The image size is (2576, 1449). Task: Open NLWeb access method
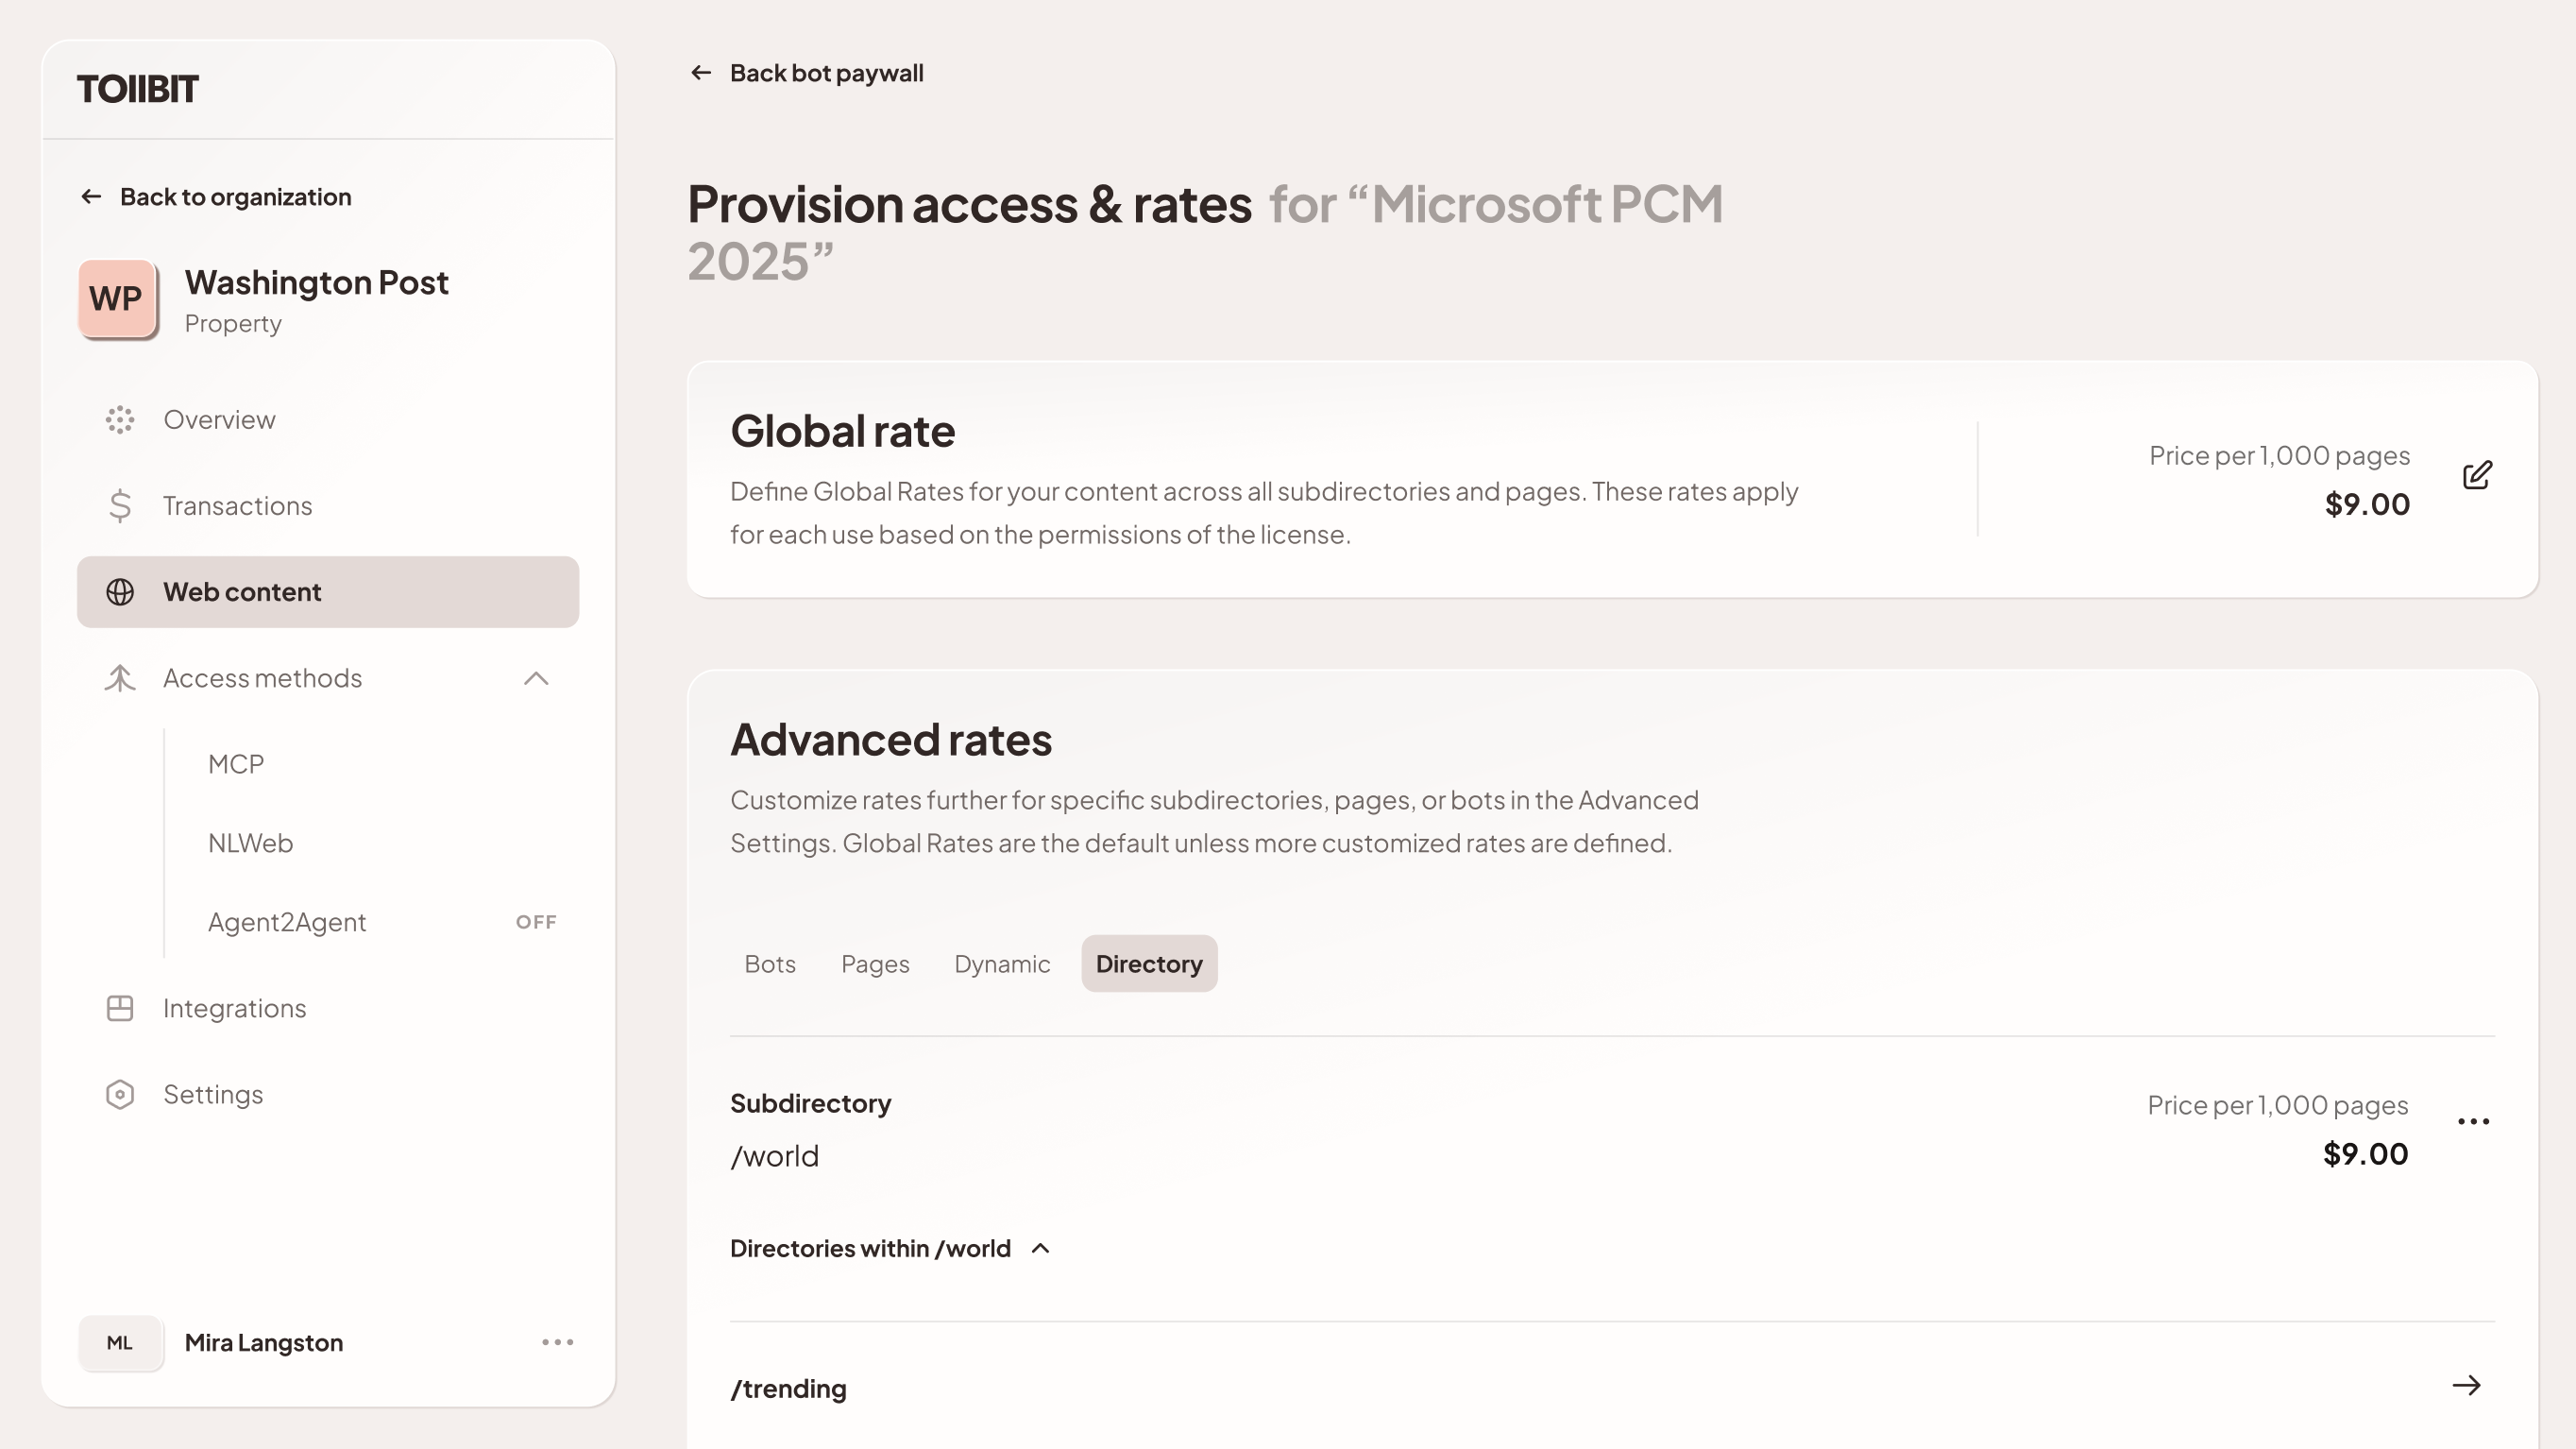[x=250, y=843]
